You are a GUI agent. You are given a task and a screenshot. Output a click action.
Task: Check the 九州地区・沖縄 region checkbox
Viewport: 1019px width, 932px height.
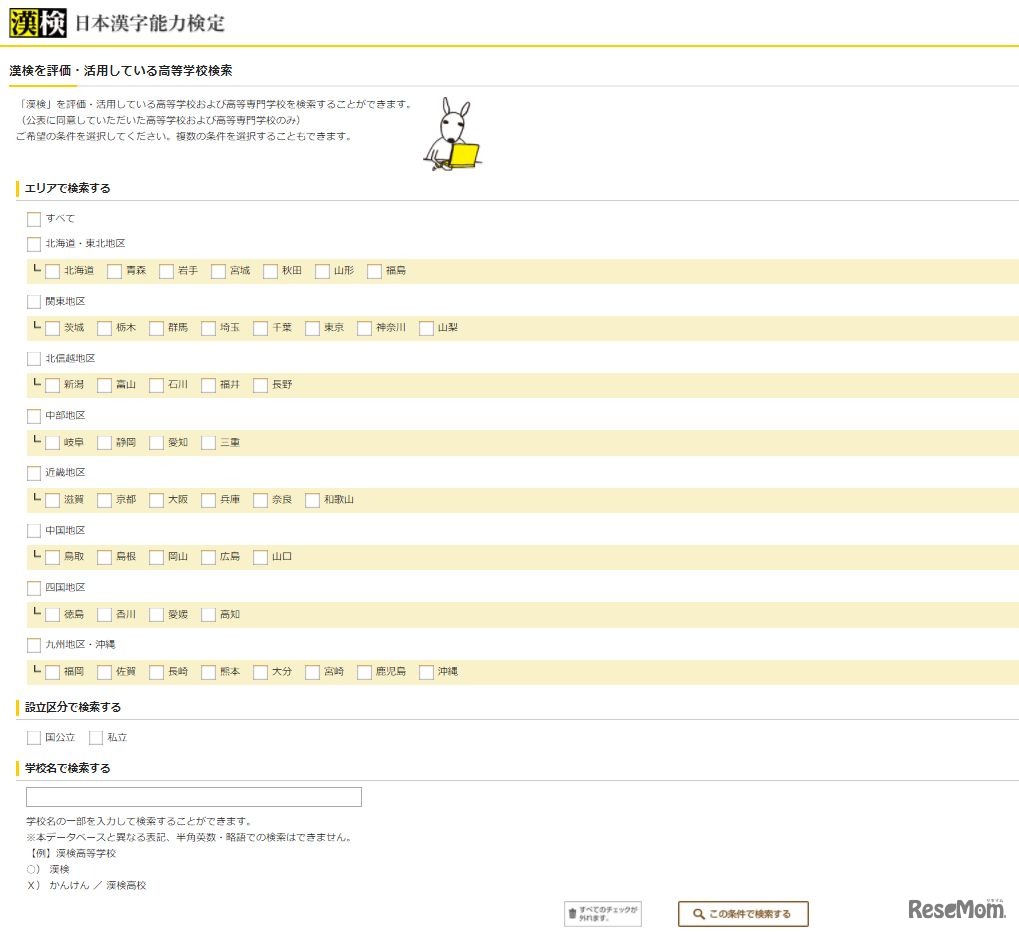tap(34, 645)
